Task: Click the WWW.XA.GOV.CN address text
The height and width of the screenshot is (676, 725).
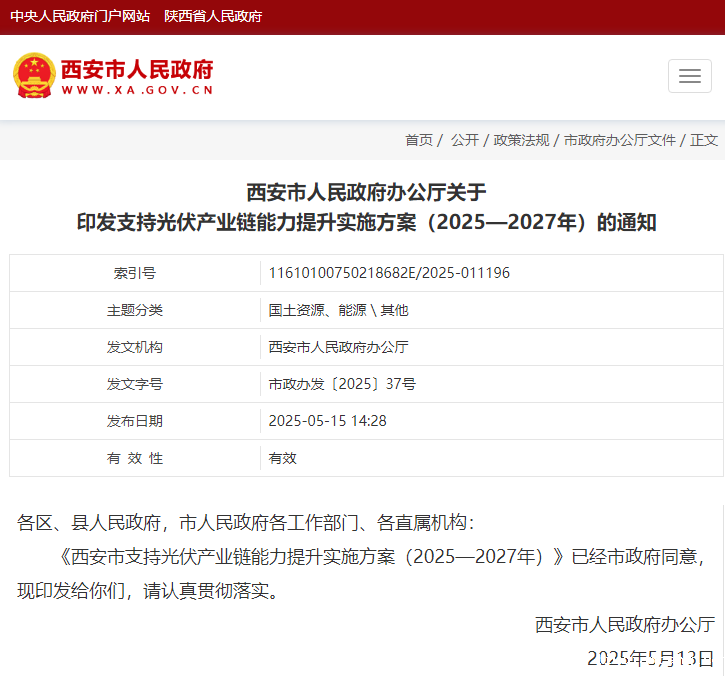Action: (x=137, y=91)
